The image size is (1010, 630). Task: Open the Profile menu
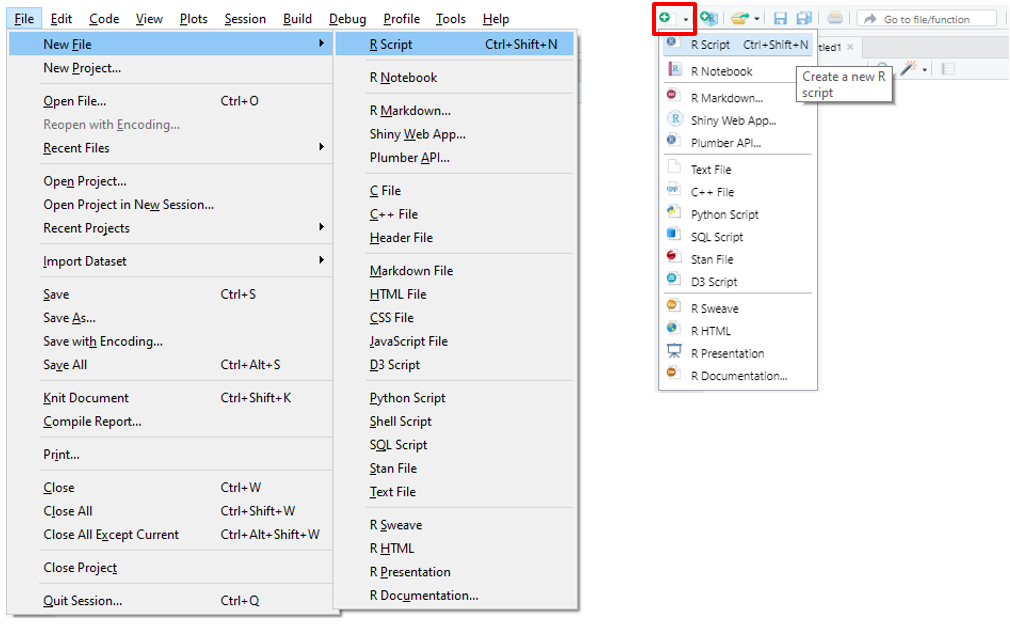click(402, 19)
